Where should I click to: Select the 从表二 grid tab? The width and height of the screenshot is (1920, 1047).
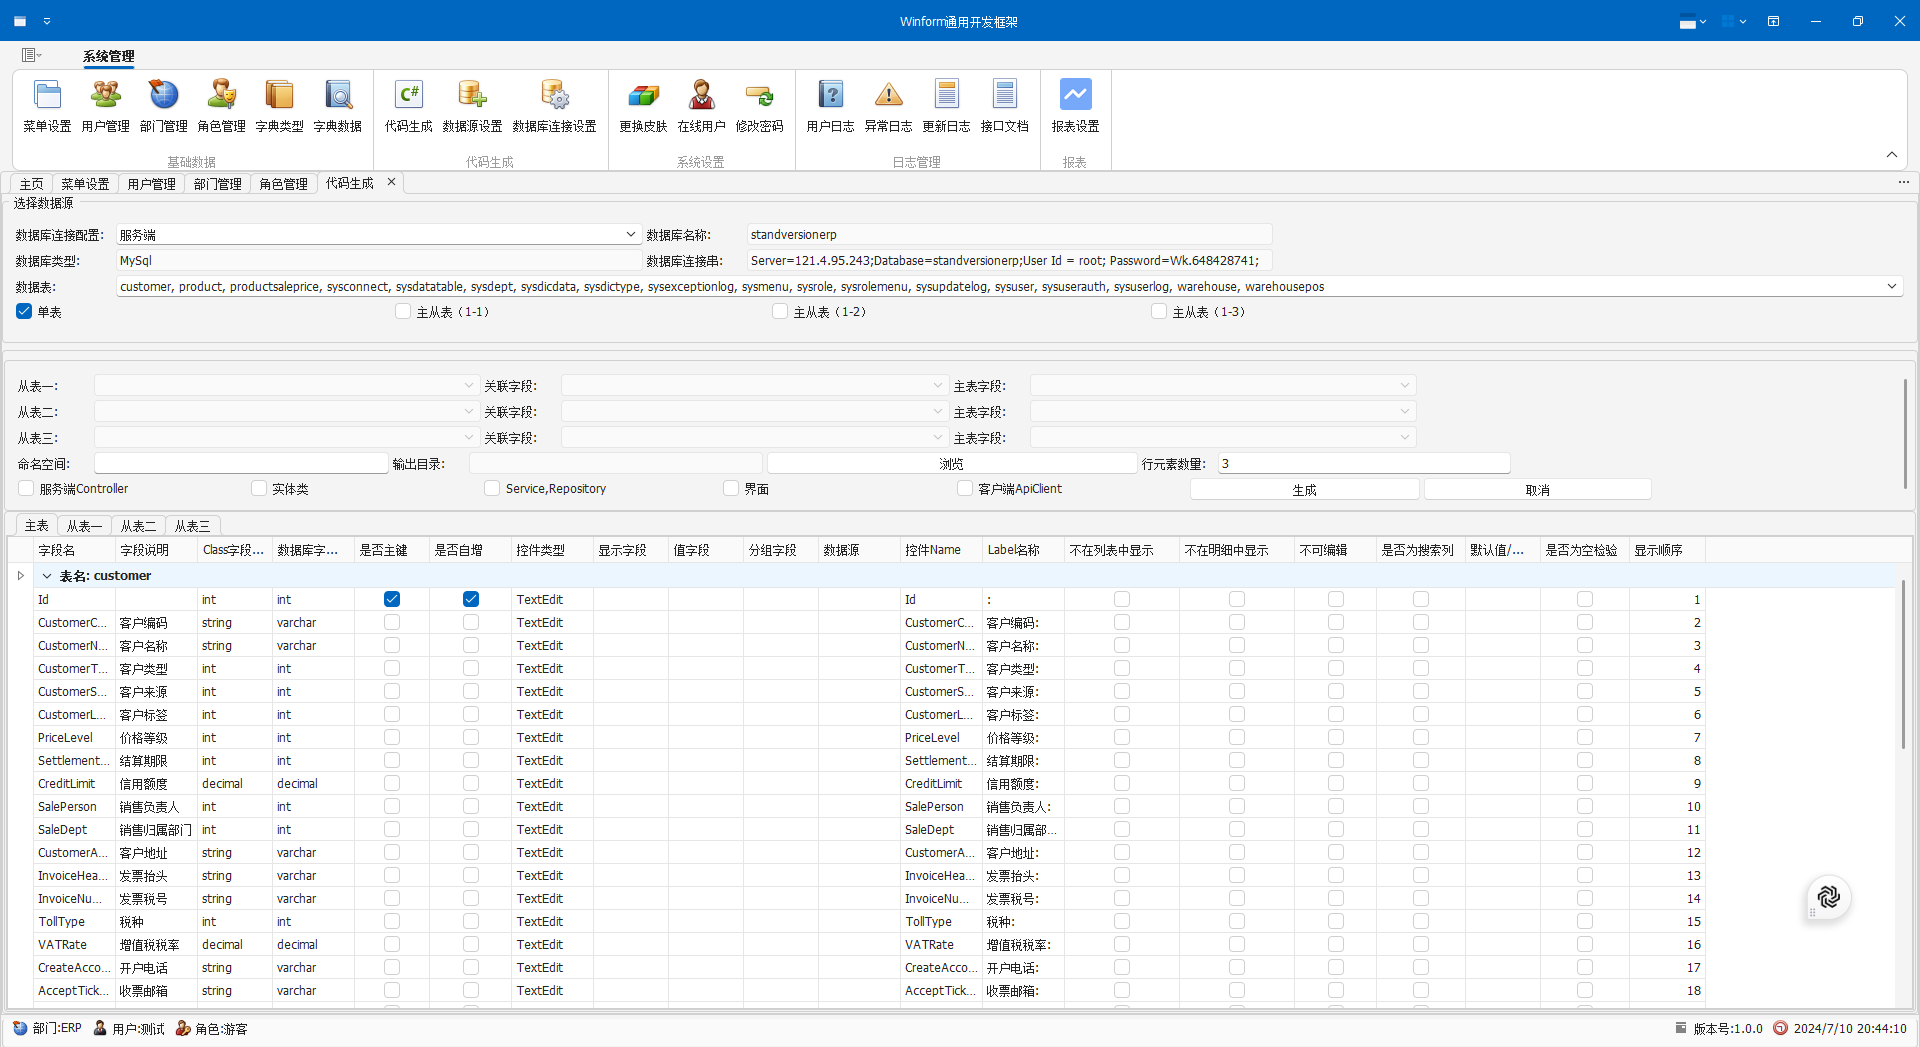[x=138, y=526]
